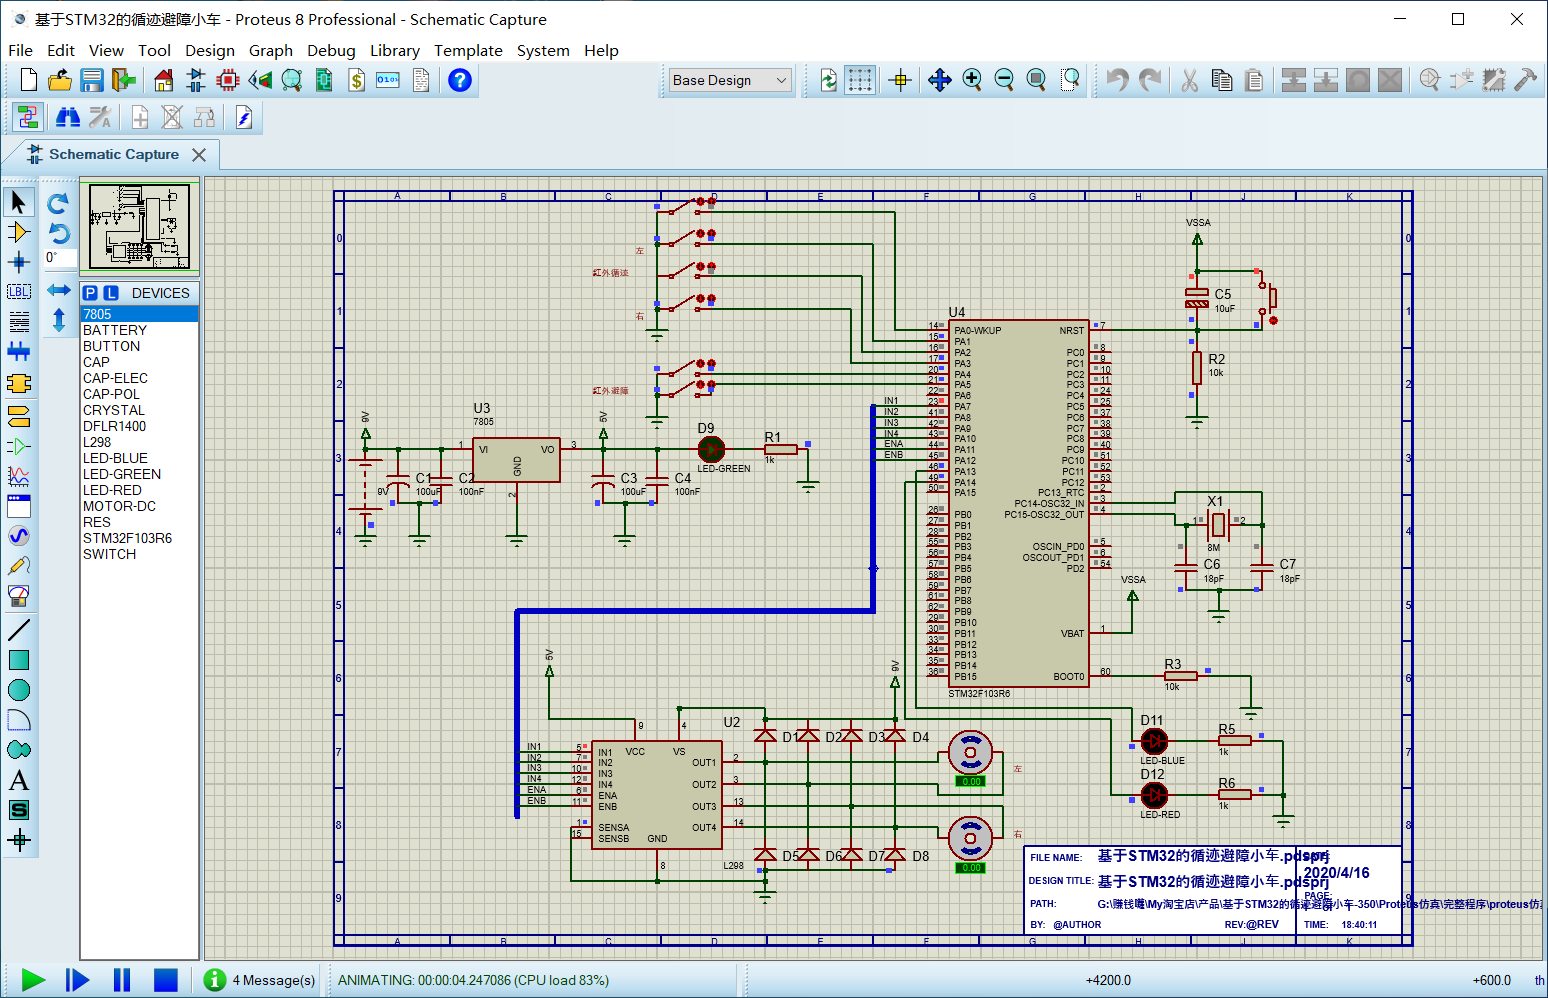Run the simulation with Play
Image resolution: width=1548 pixels, height=998 pixels.
[33, 980]
